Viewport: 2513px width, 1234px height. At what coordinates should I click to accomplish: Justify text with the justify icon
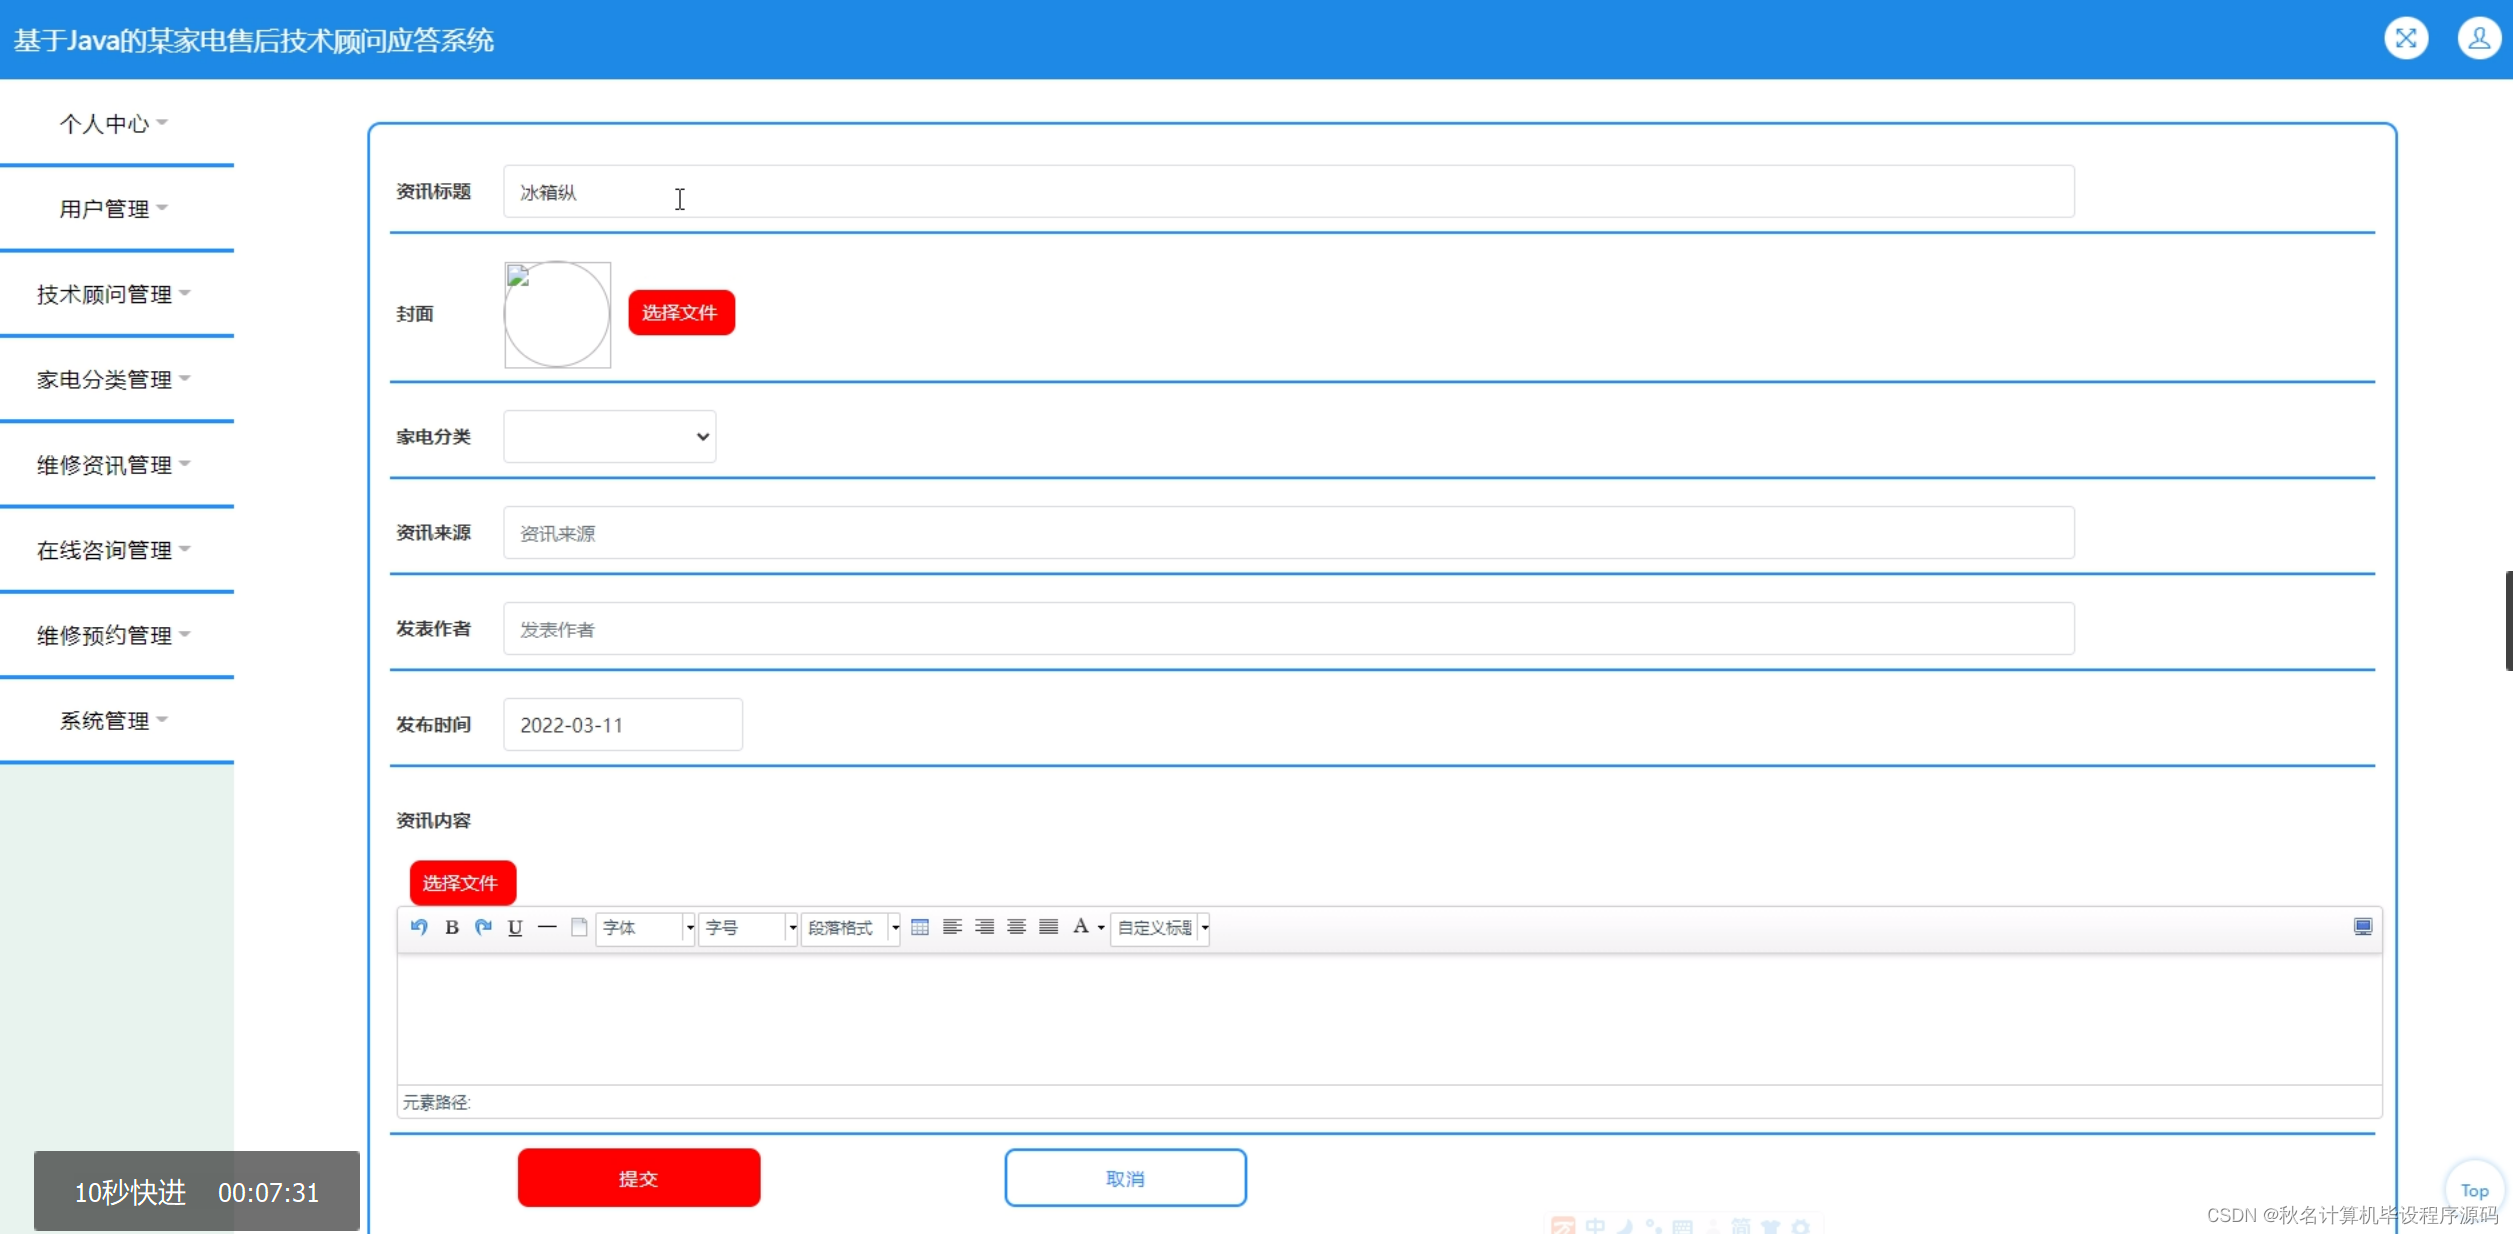(x=1048, y=927)
